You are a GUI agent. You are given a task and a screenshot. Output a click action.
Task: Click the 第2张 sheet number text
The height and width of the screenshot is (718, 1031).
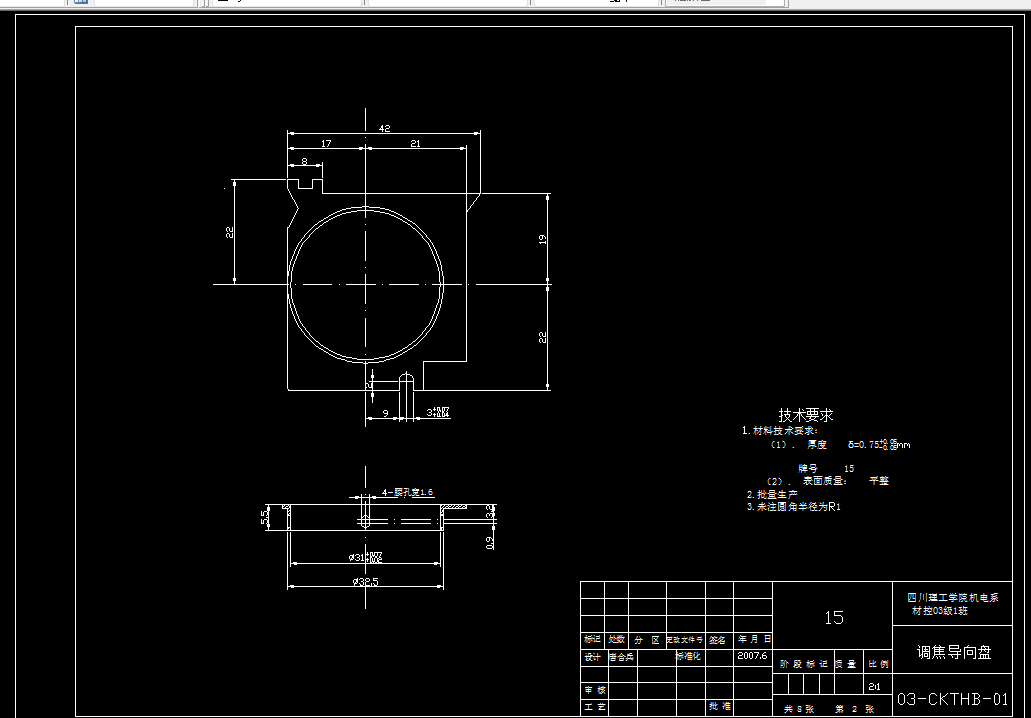[x=854, y=709]
